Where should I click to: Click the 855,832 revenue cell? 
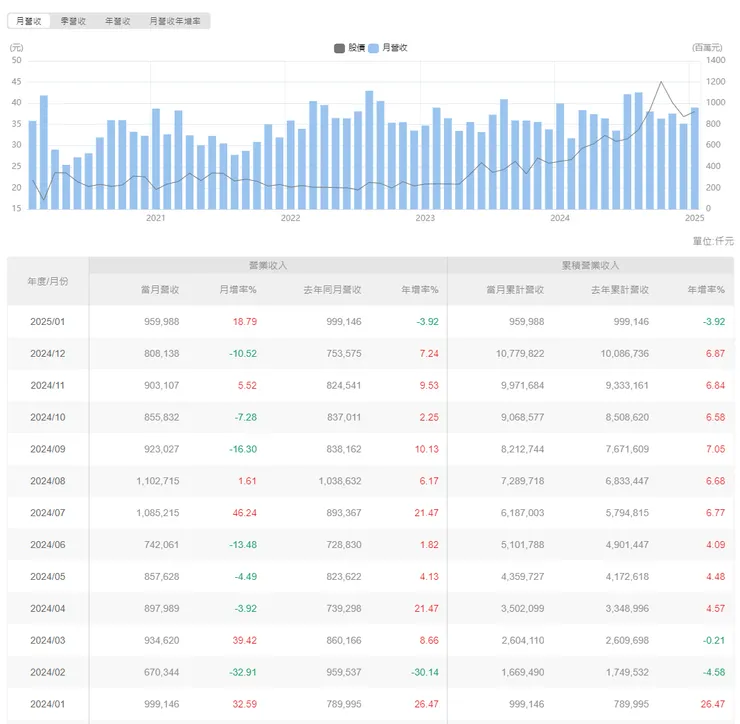[x=162, y=417]
